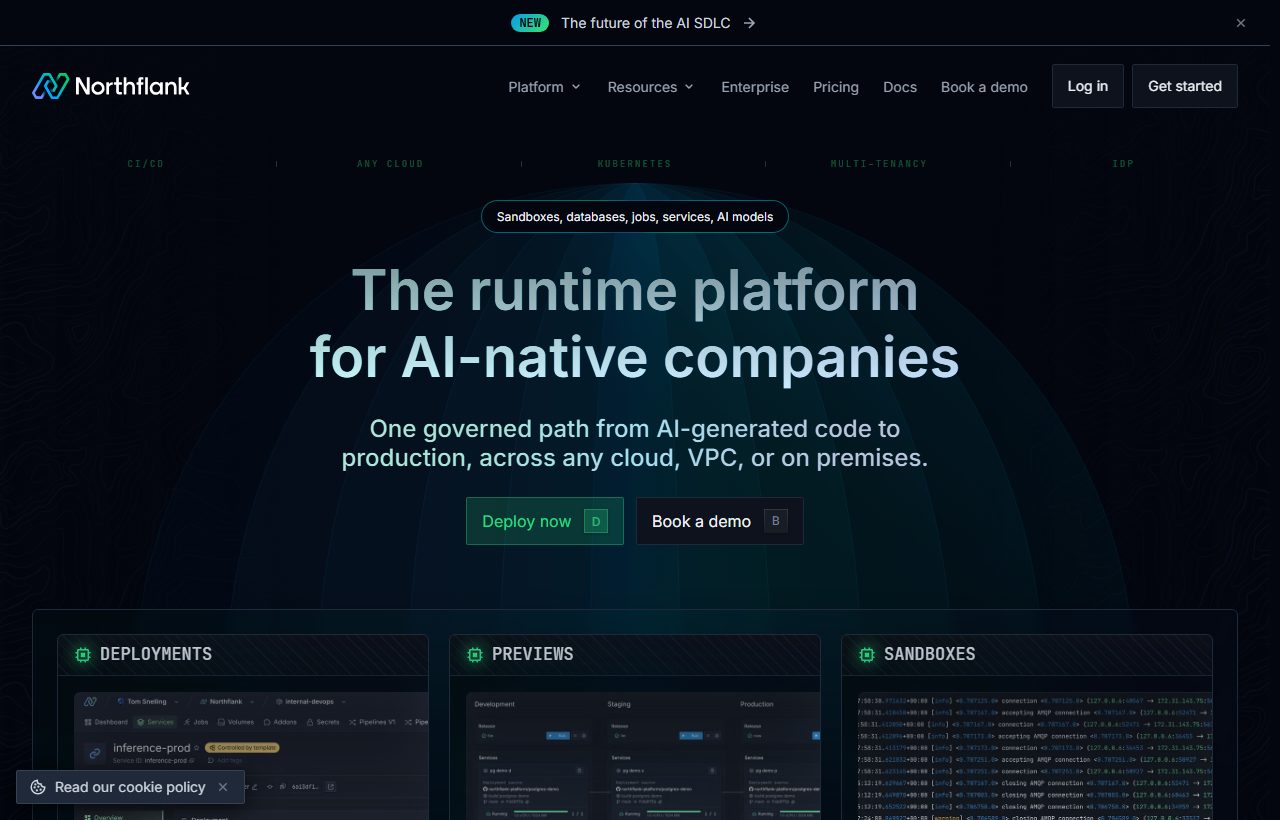Image resolution: width=1280 pixels, height=820 pixels.
Task: Click the Production column in the Previews image
Action: (757, 704)
